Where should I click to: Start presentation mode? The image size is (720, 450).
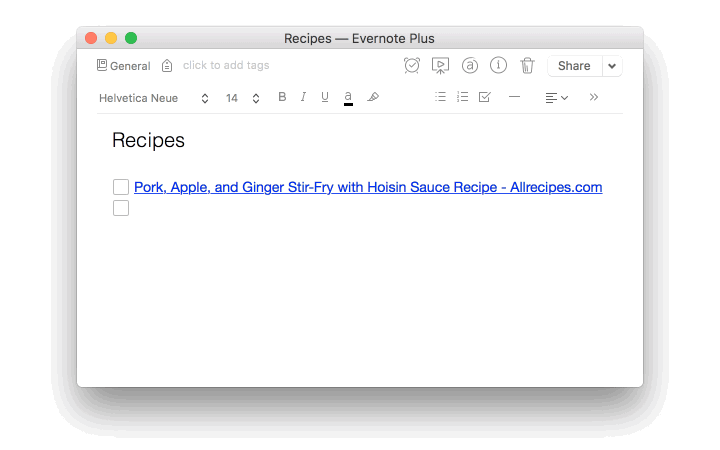pos(440,66)
